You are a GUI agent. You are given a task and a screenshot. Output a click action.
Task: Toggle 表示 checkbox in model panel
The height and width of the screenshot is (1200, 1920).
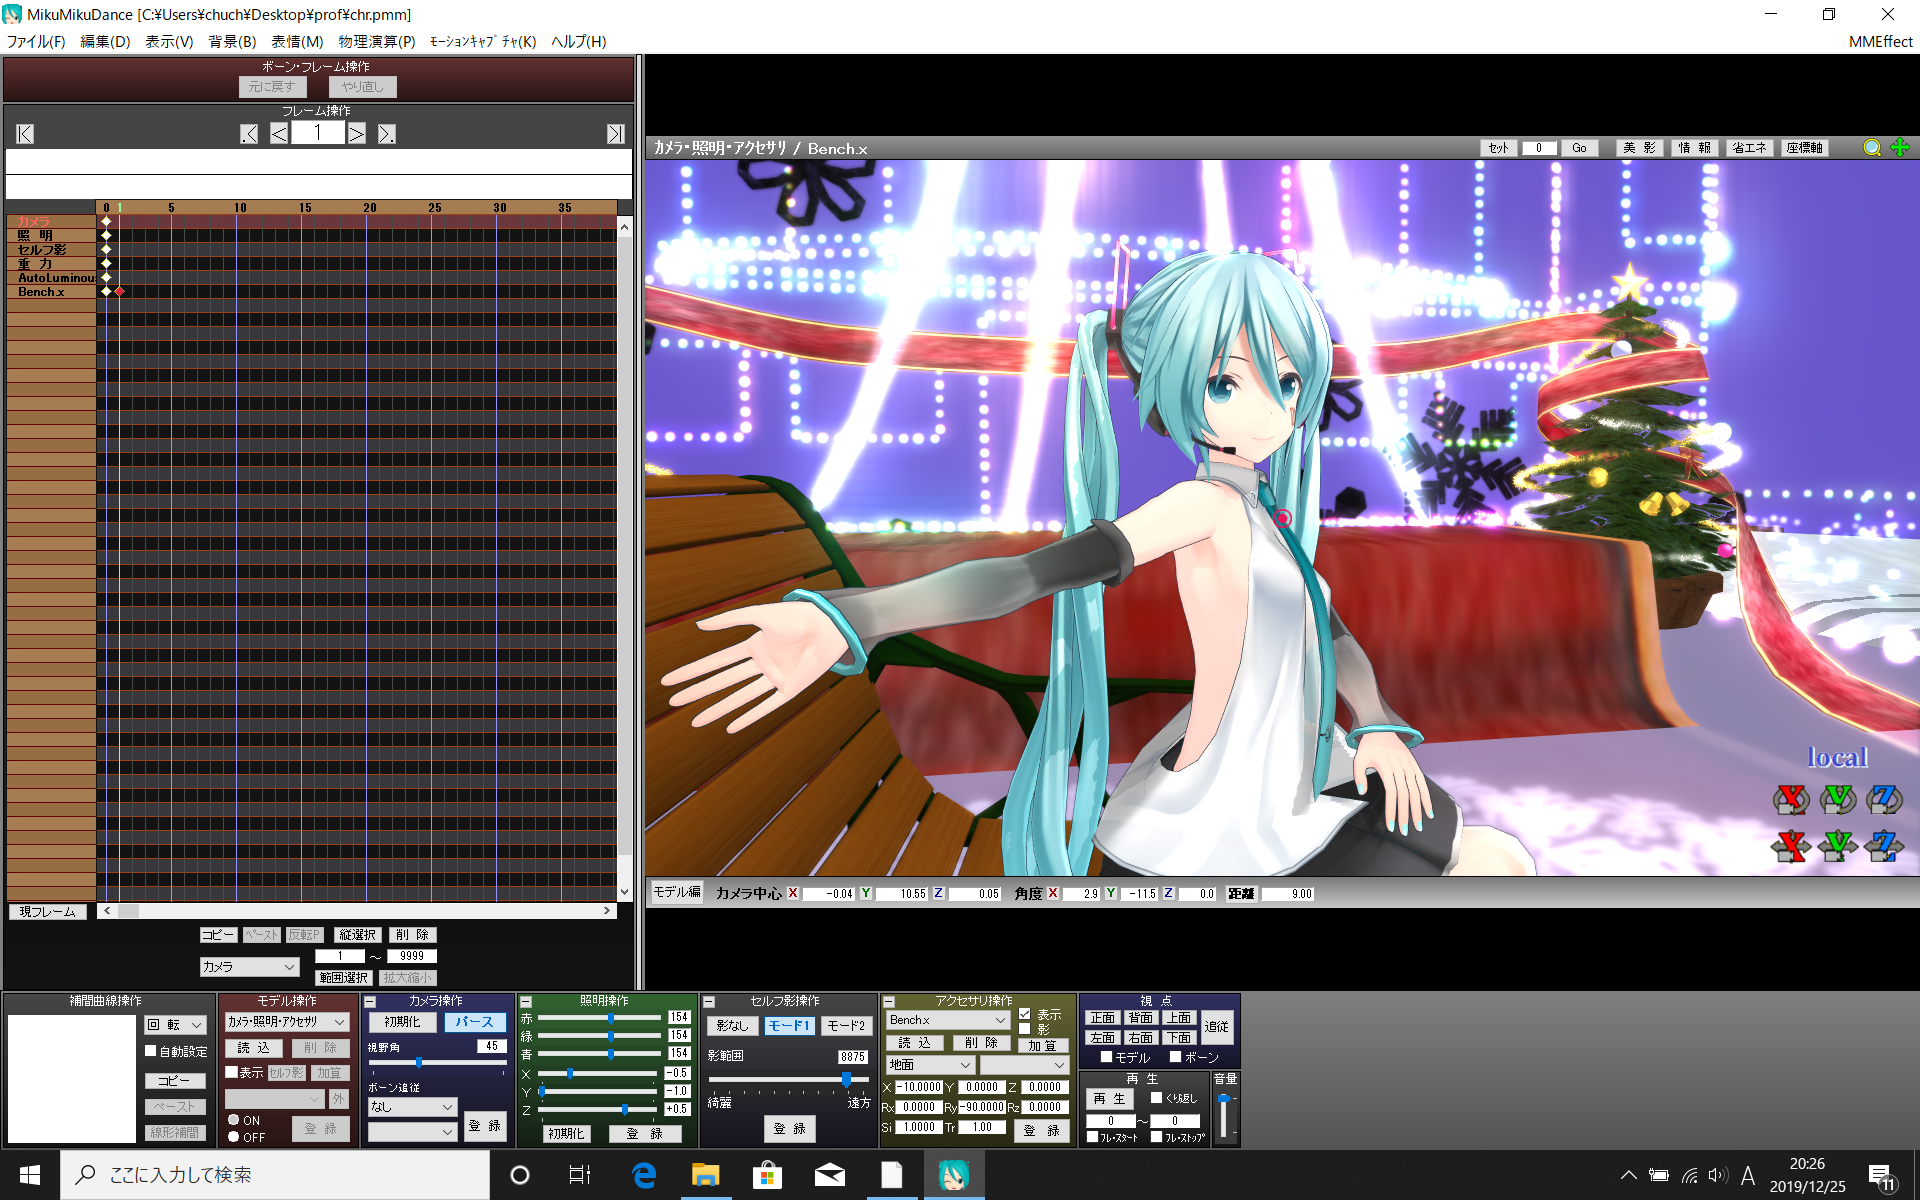(x=232, y=1072)
